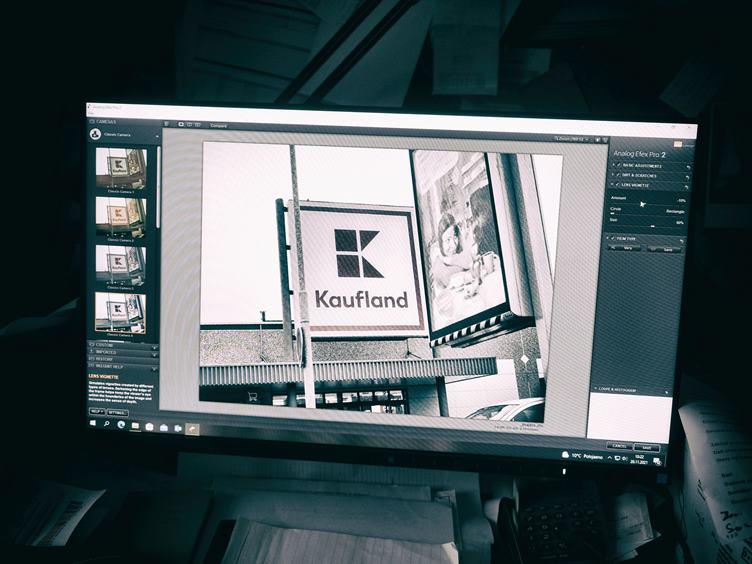
Task: Collapse the Instant Help section
Action: [x=123, y=366]
